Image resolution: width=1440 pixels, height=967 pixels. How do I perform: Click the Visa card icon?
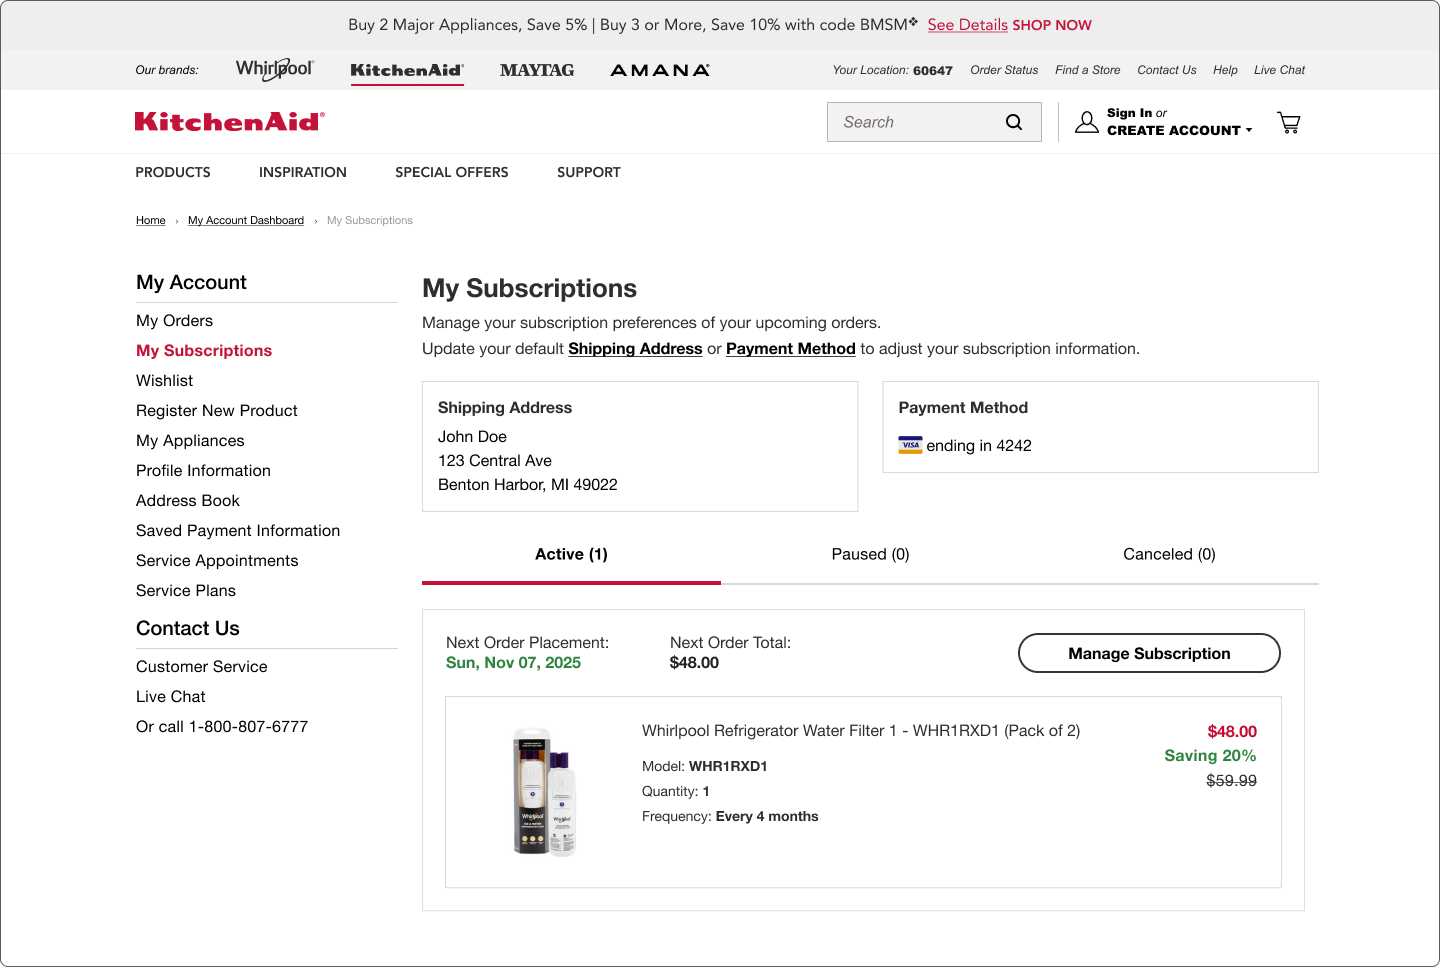910,445
